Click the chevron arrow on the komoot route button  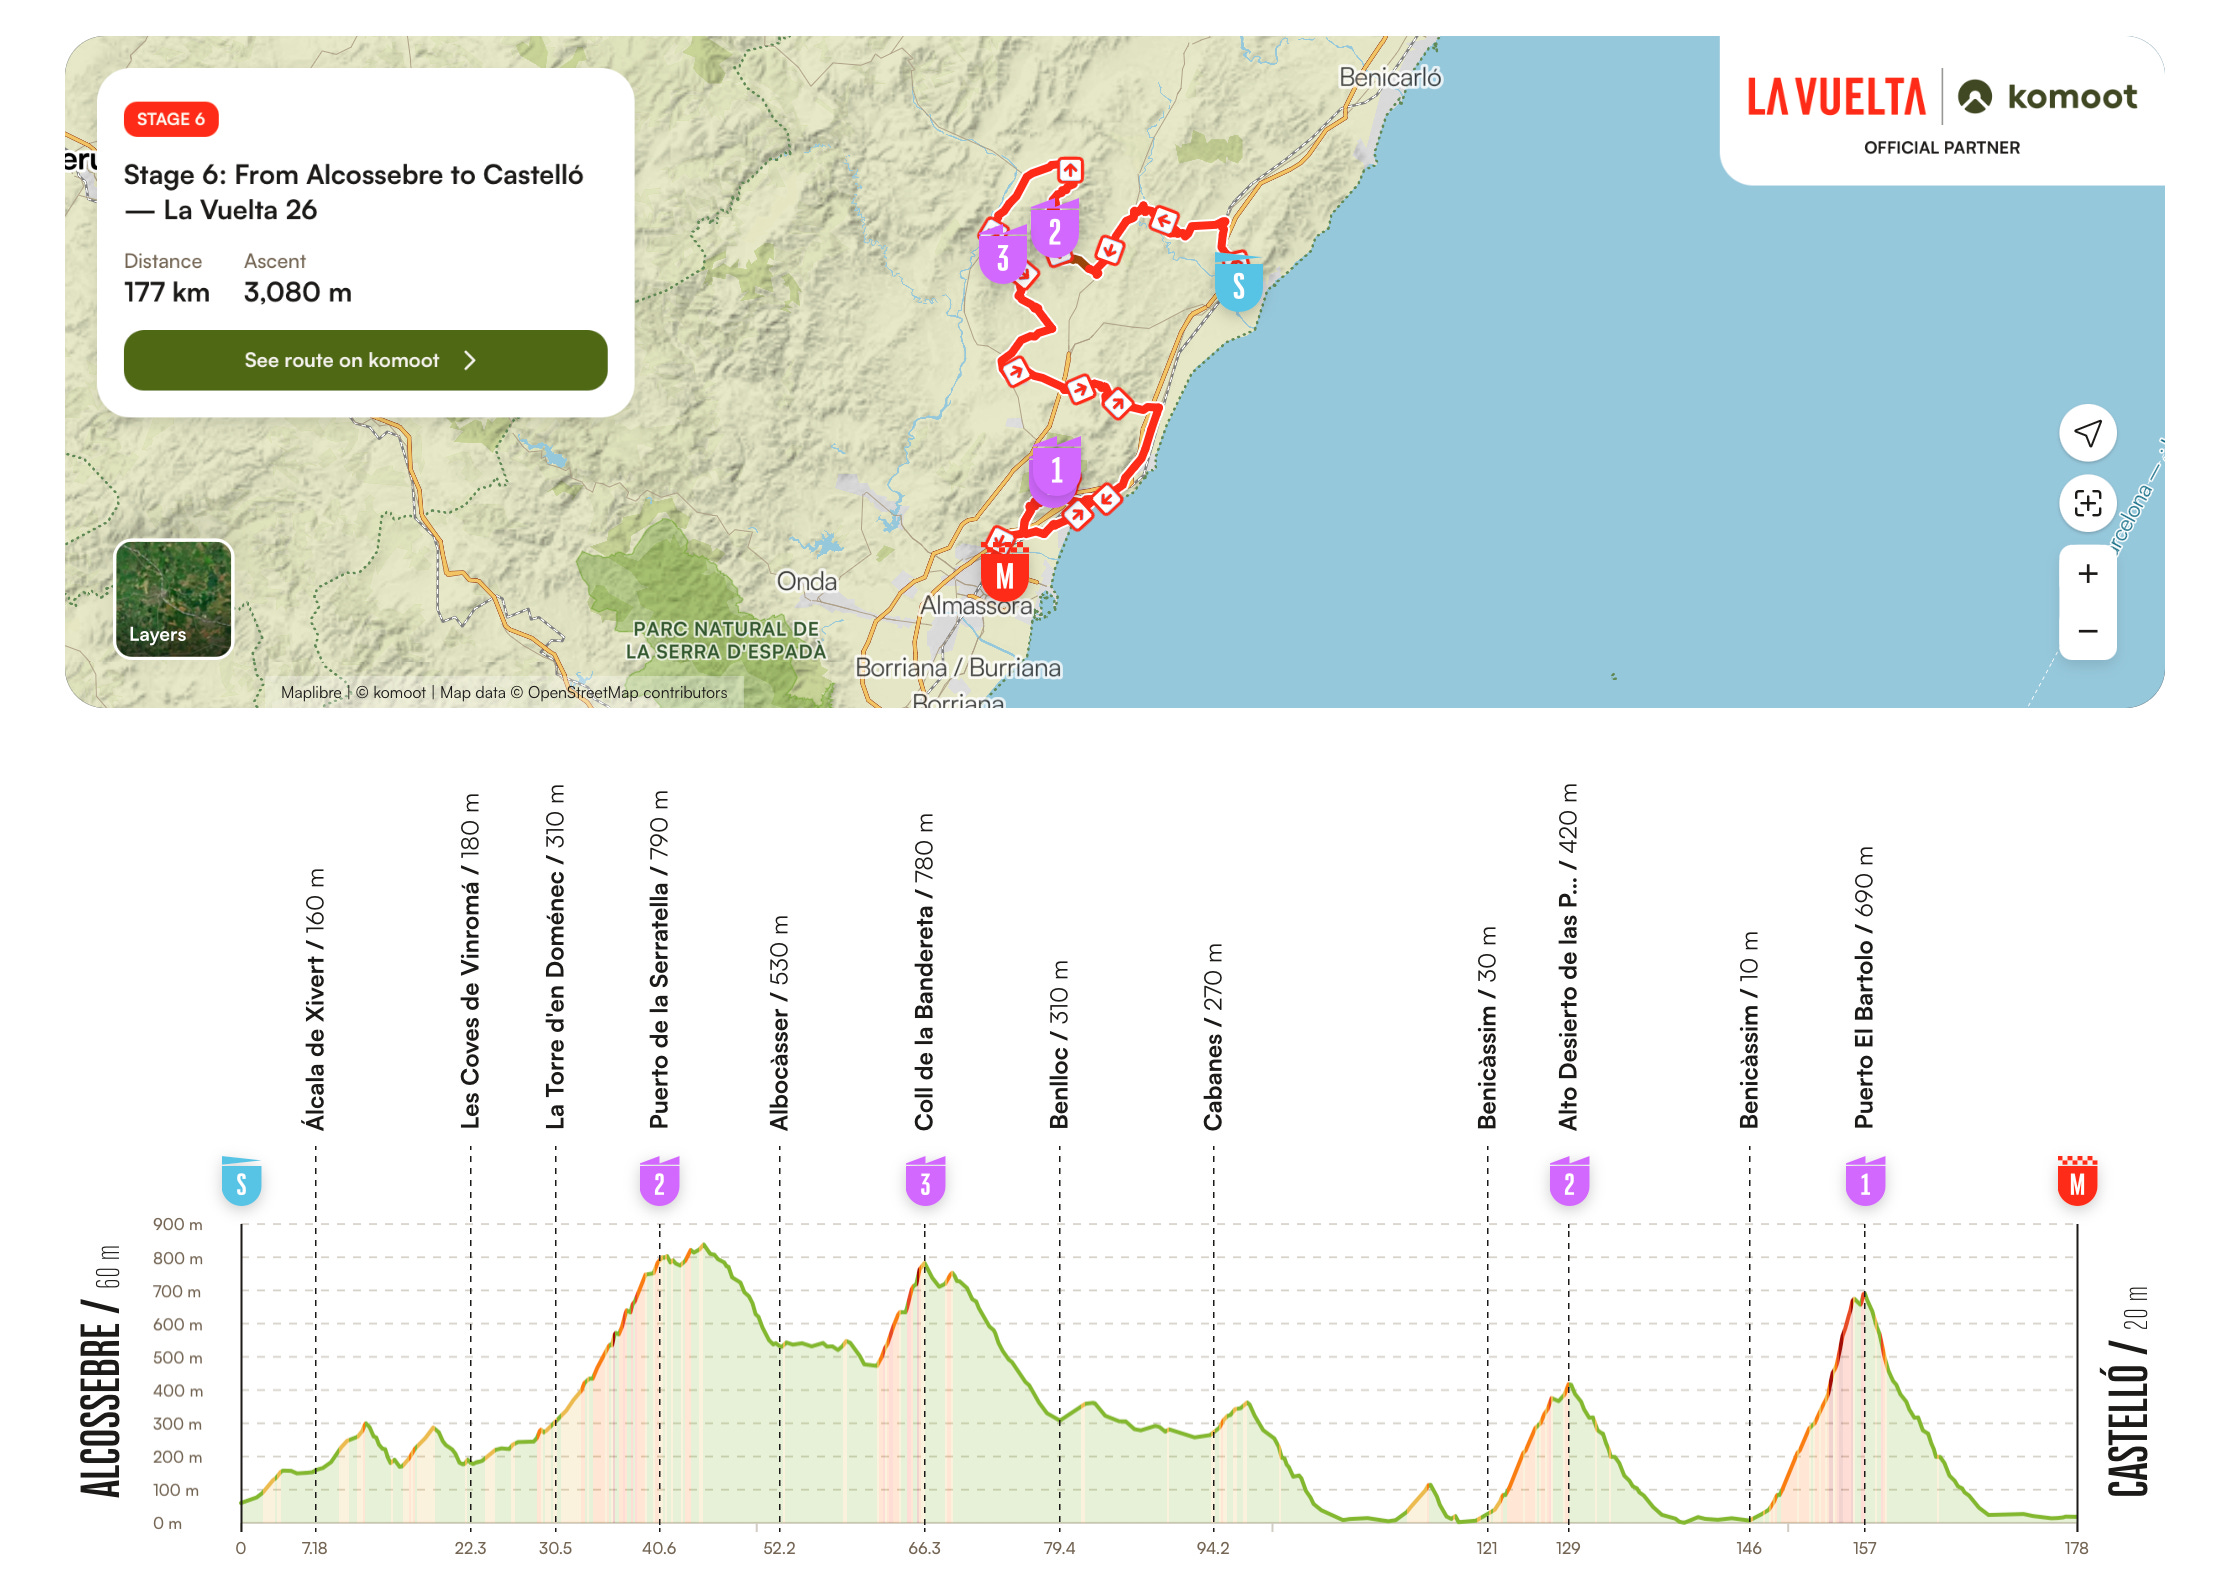pos(470,360)
